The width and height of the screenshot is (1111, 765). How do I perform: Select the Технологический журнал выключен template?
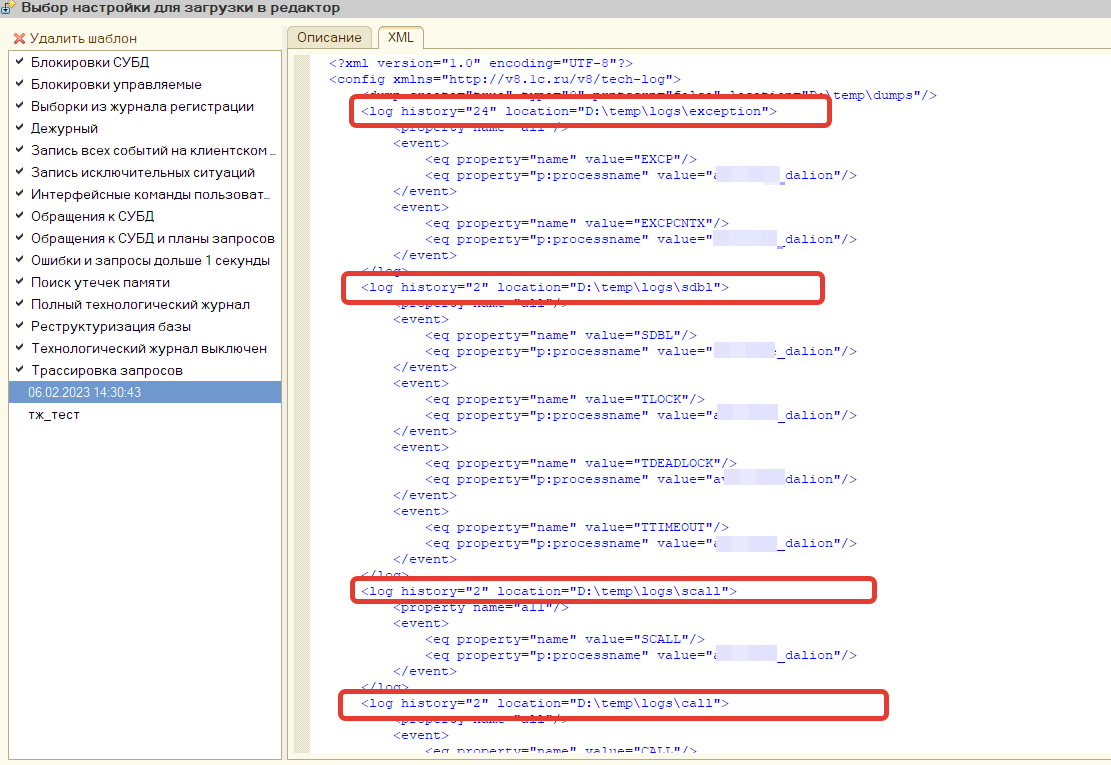pos(148,348)
